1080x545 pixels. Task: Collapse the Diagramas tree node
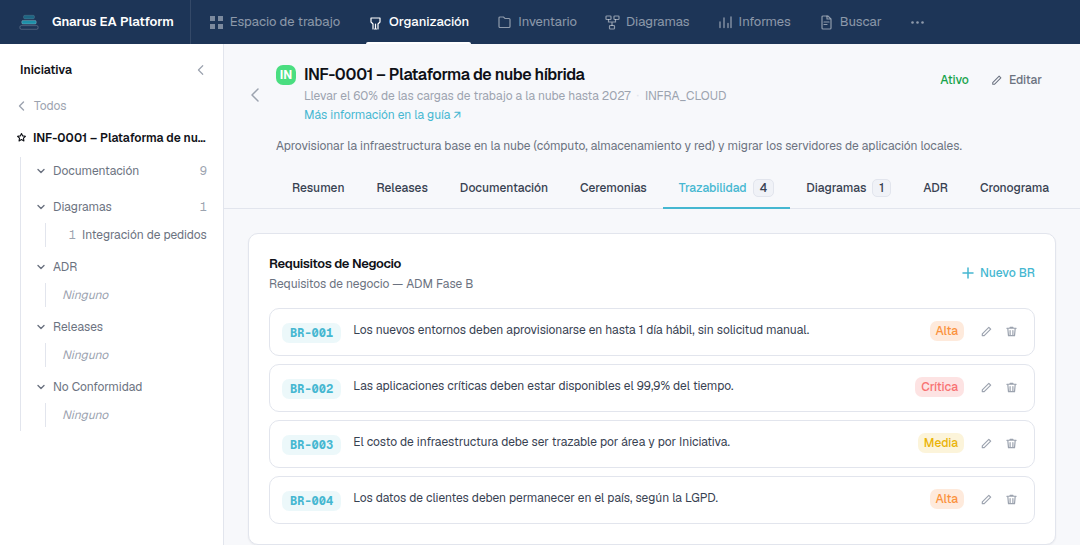41,207
